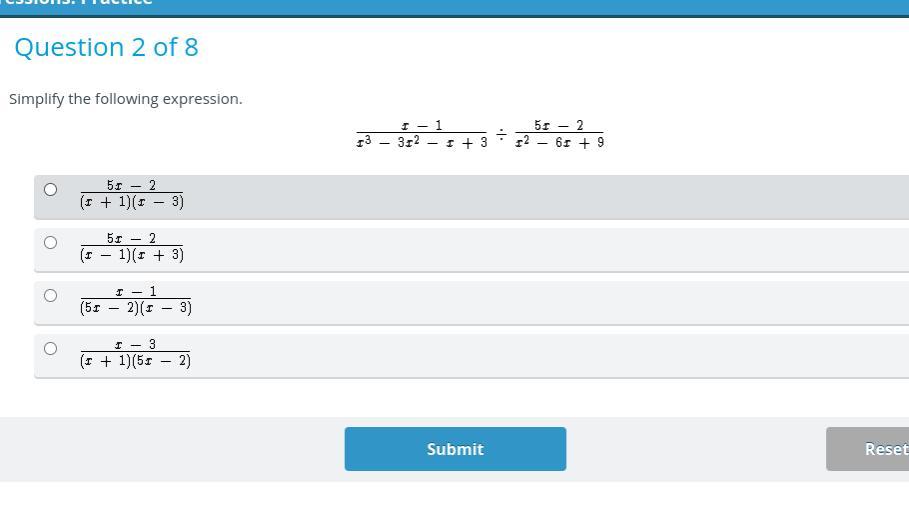Click the "Simplify the following expression." instruction text
The width and height of the screenshot is (909, 512).
tap(126, 99)
